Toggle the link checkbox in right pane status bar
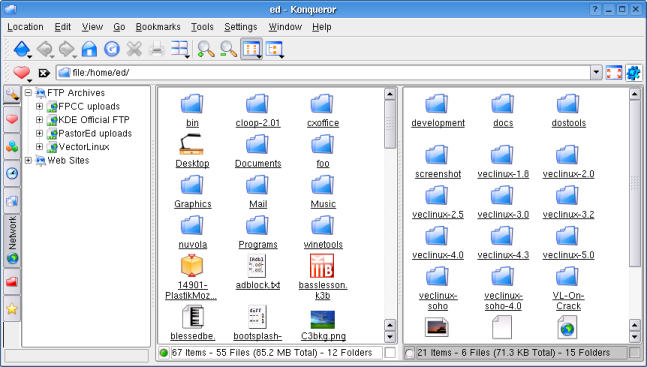Viewport: 647px width, 367px height. (634, 353)
